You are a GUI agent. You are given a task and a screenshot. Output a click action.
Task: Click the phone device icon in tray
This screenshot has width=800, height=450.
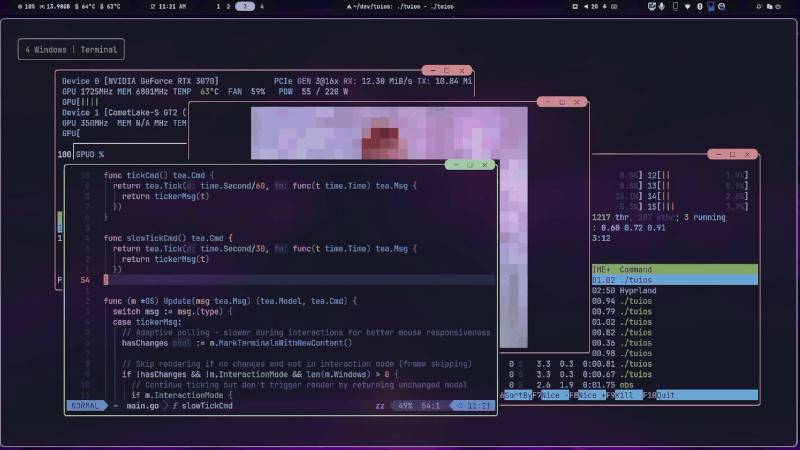pos(676,6)
